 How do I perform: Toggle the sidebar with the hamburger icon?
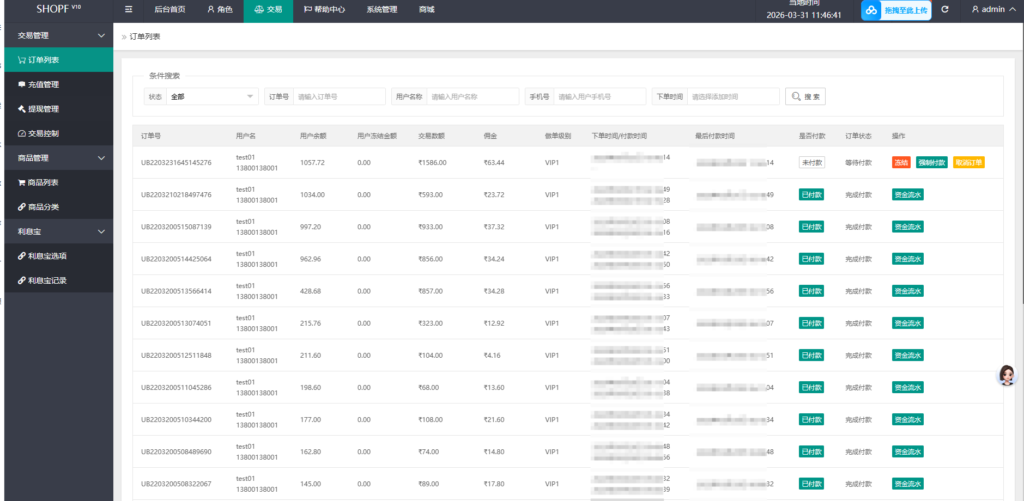(x=128, y=9)
